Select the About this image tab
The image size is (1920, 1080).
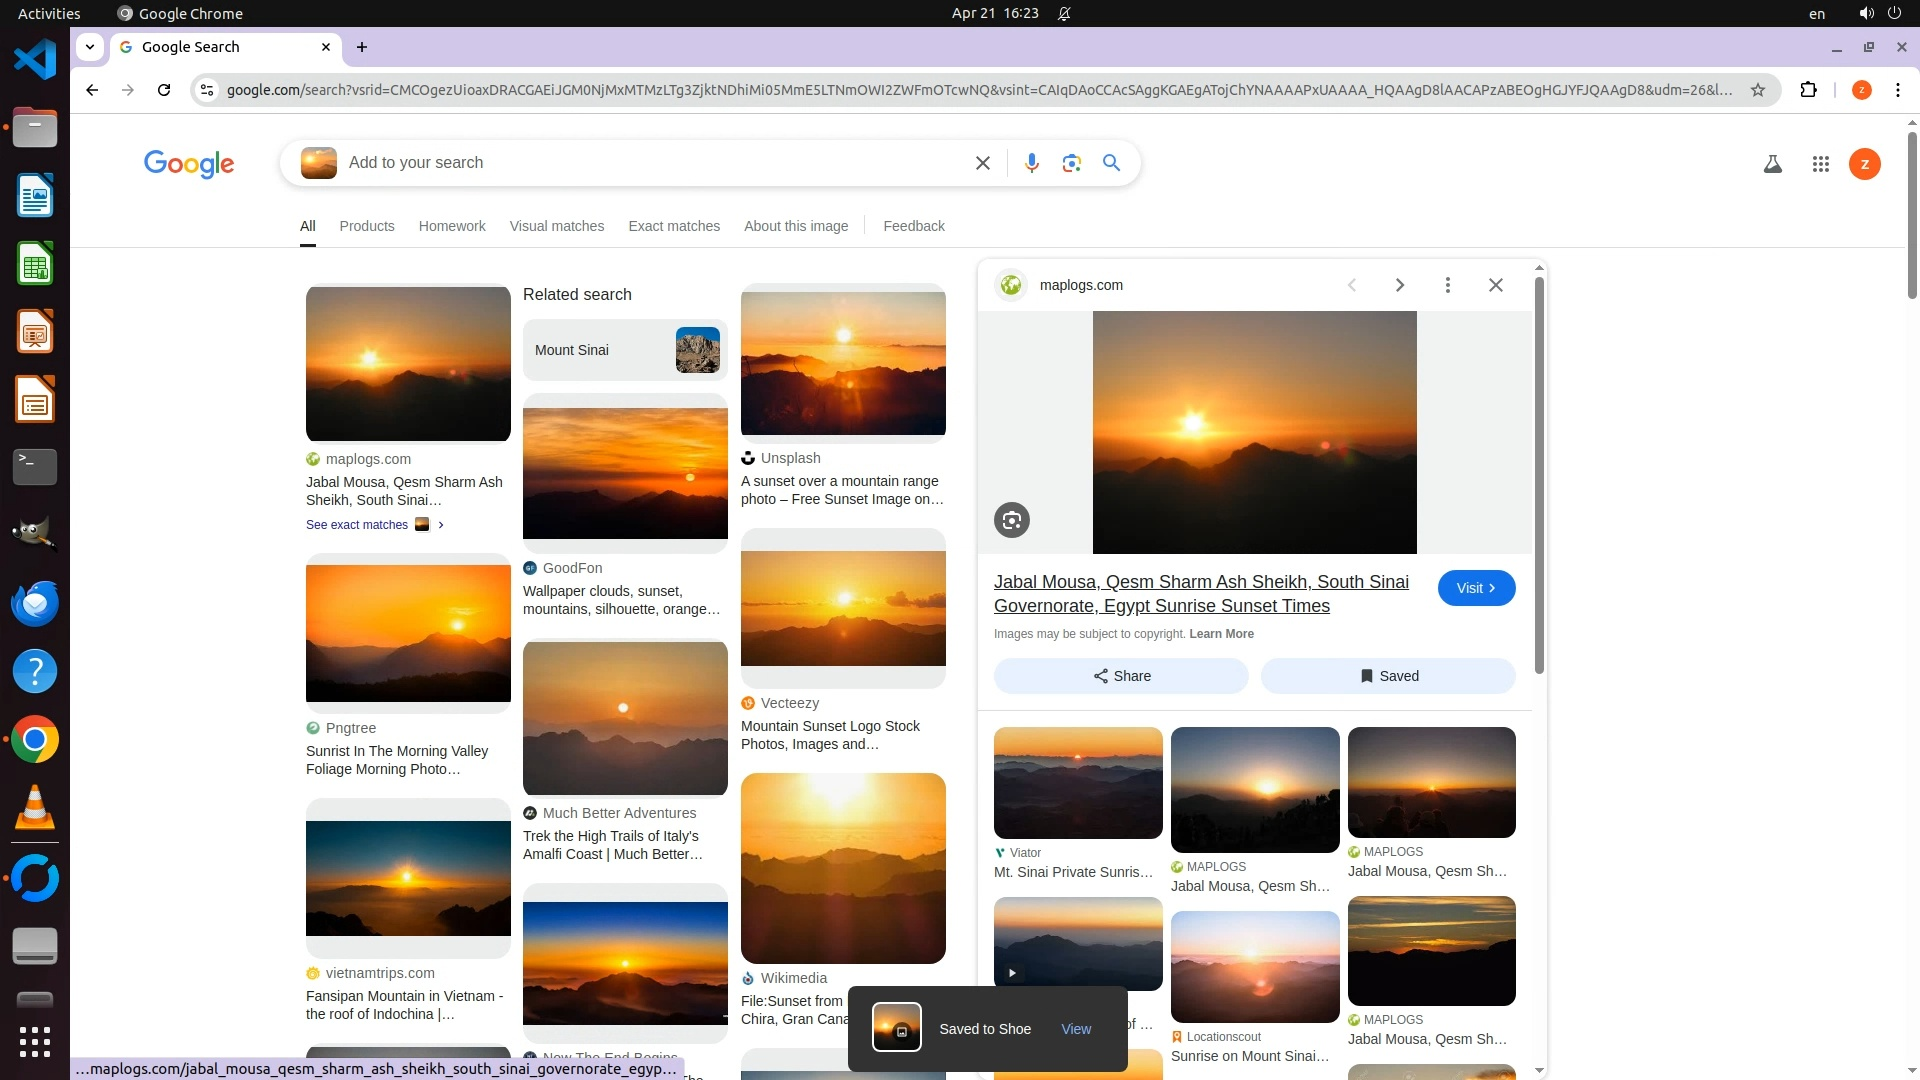(795, 226)
